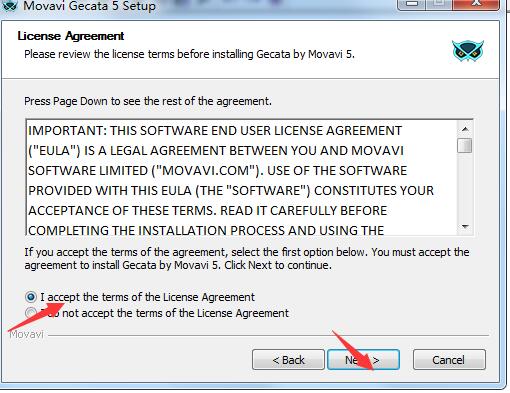
Task: Click the Press Page Down instruction text
Action: click(x=148, y=101)
